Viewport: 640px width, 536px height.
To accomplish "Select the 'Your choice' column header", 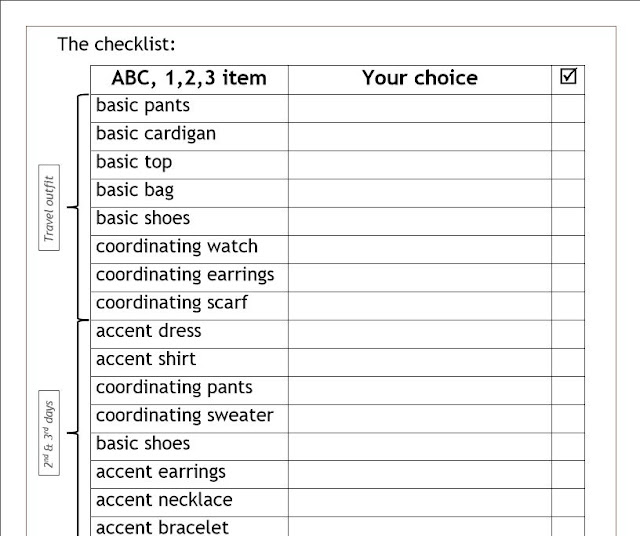I will [x=419, y=78].
